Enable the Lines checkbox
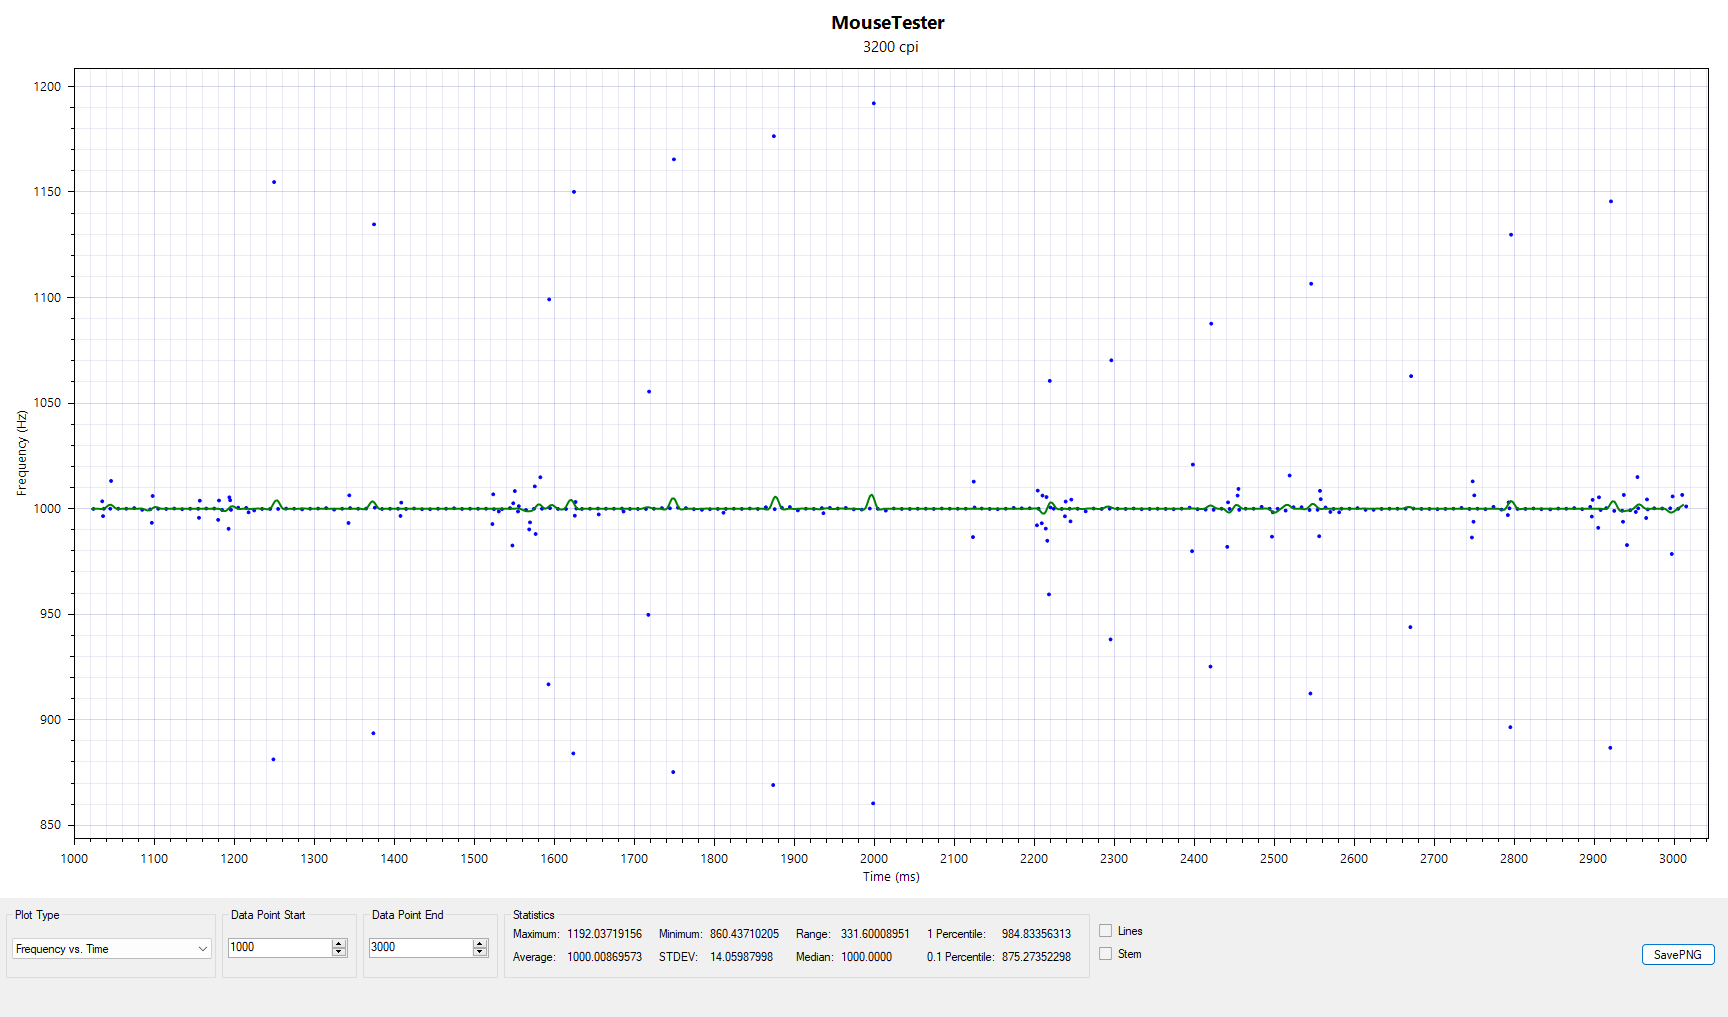Viewport: 1728px width, 1017px height. click(x=1106, y=931)
